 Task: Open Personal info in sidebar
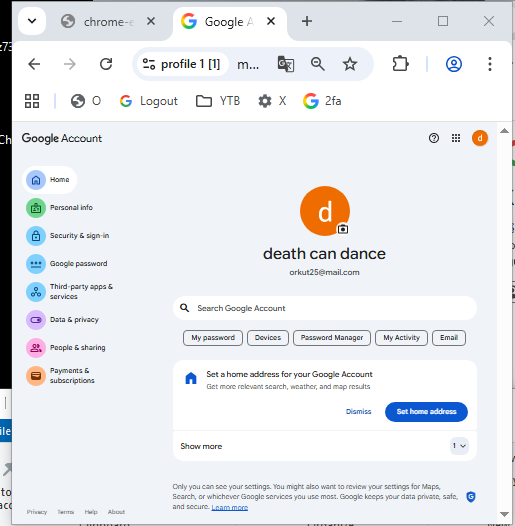click(x=59, y=208)
